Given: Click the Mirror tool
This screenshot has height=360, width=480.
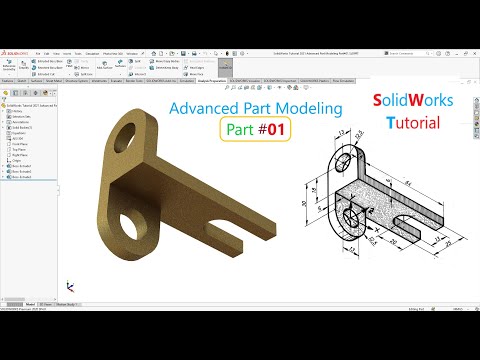Looking at the screenshot, I should click(82, 68).
